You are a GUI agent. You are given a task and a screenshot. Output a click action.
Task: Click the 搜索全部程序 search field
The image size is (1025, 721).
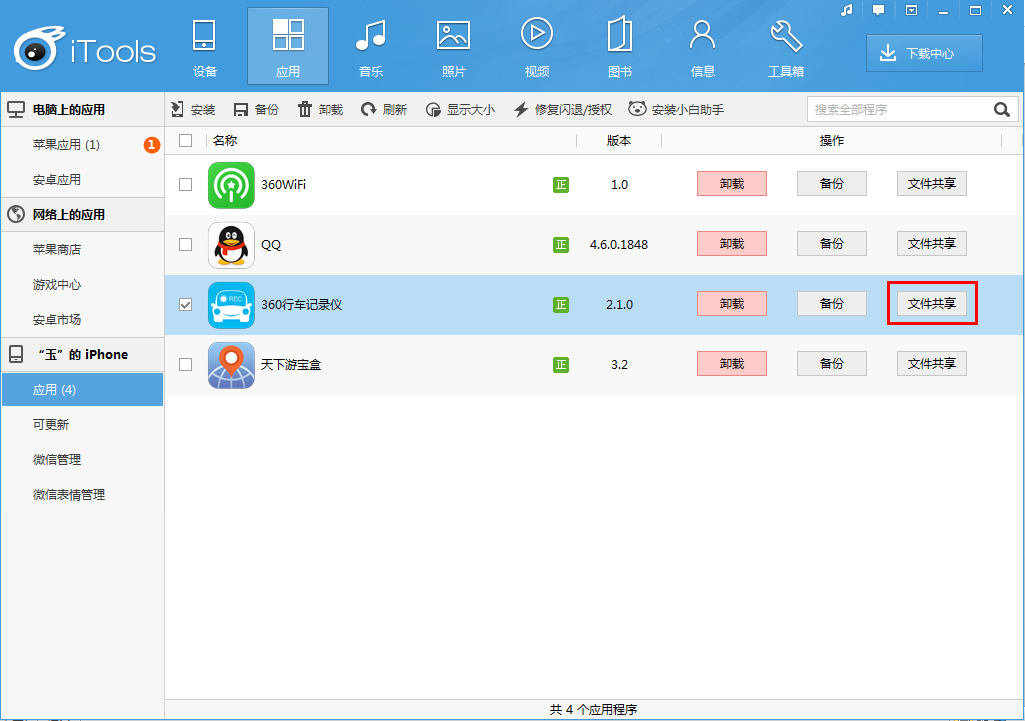tap(895, 110)
